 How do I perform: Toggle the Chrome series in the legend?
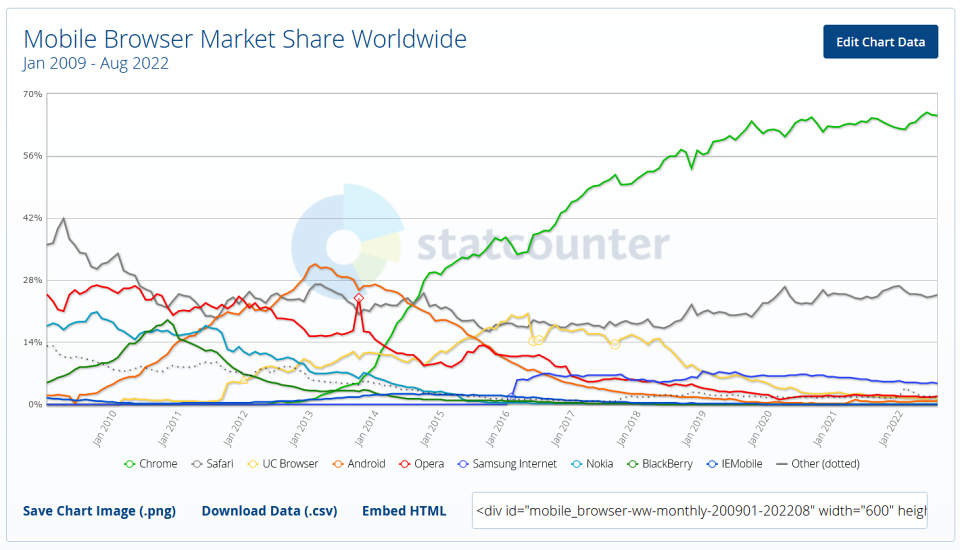point(151,464)
